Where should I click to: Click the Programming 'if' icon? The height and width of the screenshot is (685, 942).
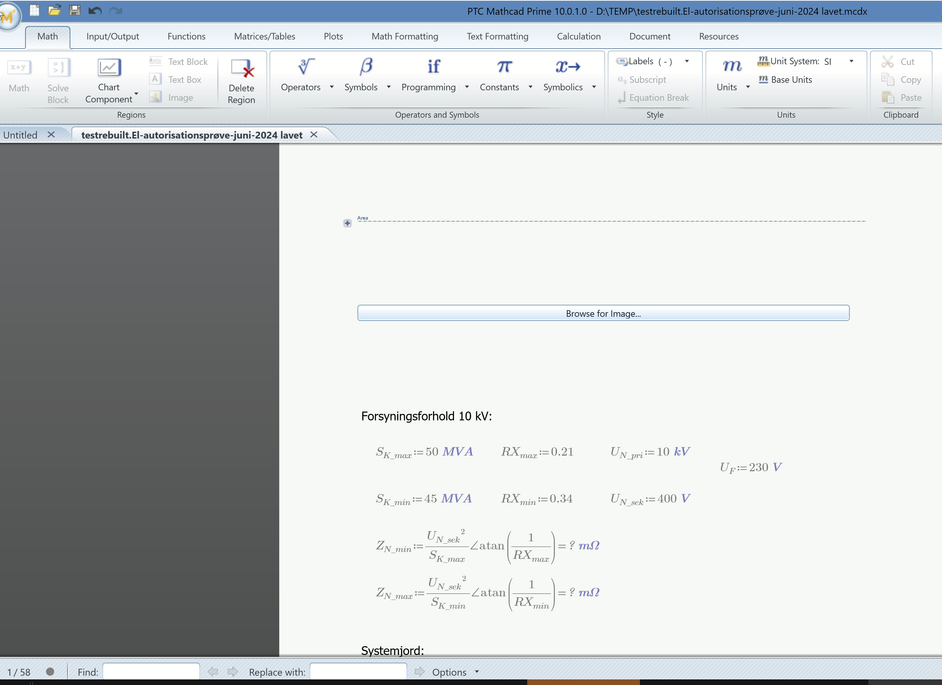click(433, 67)
